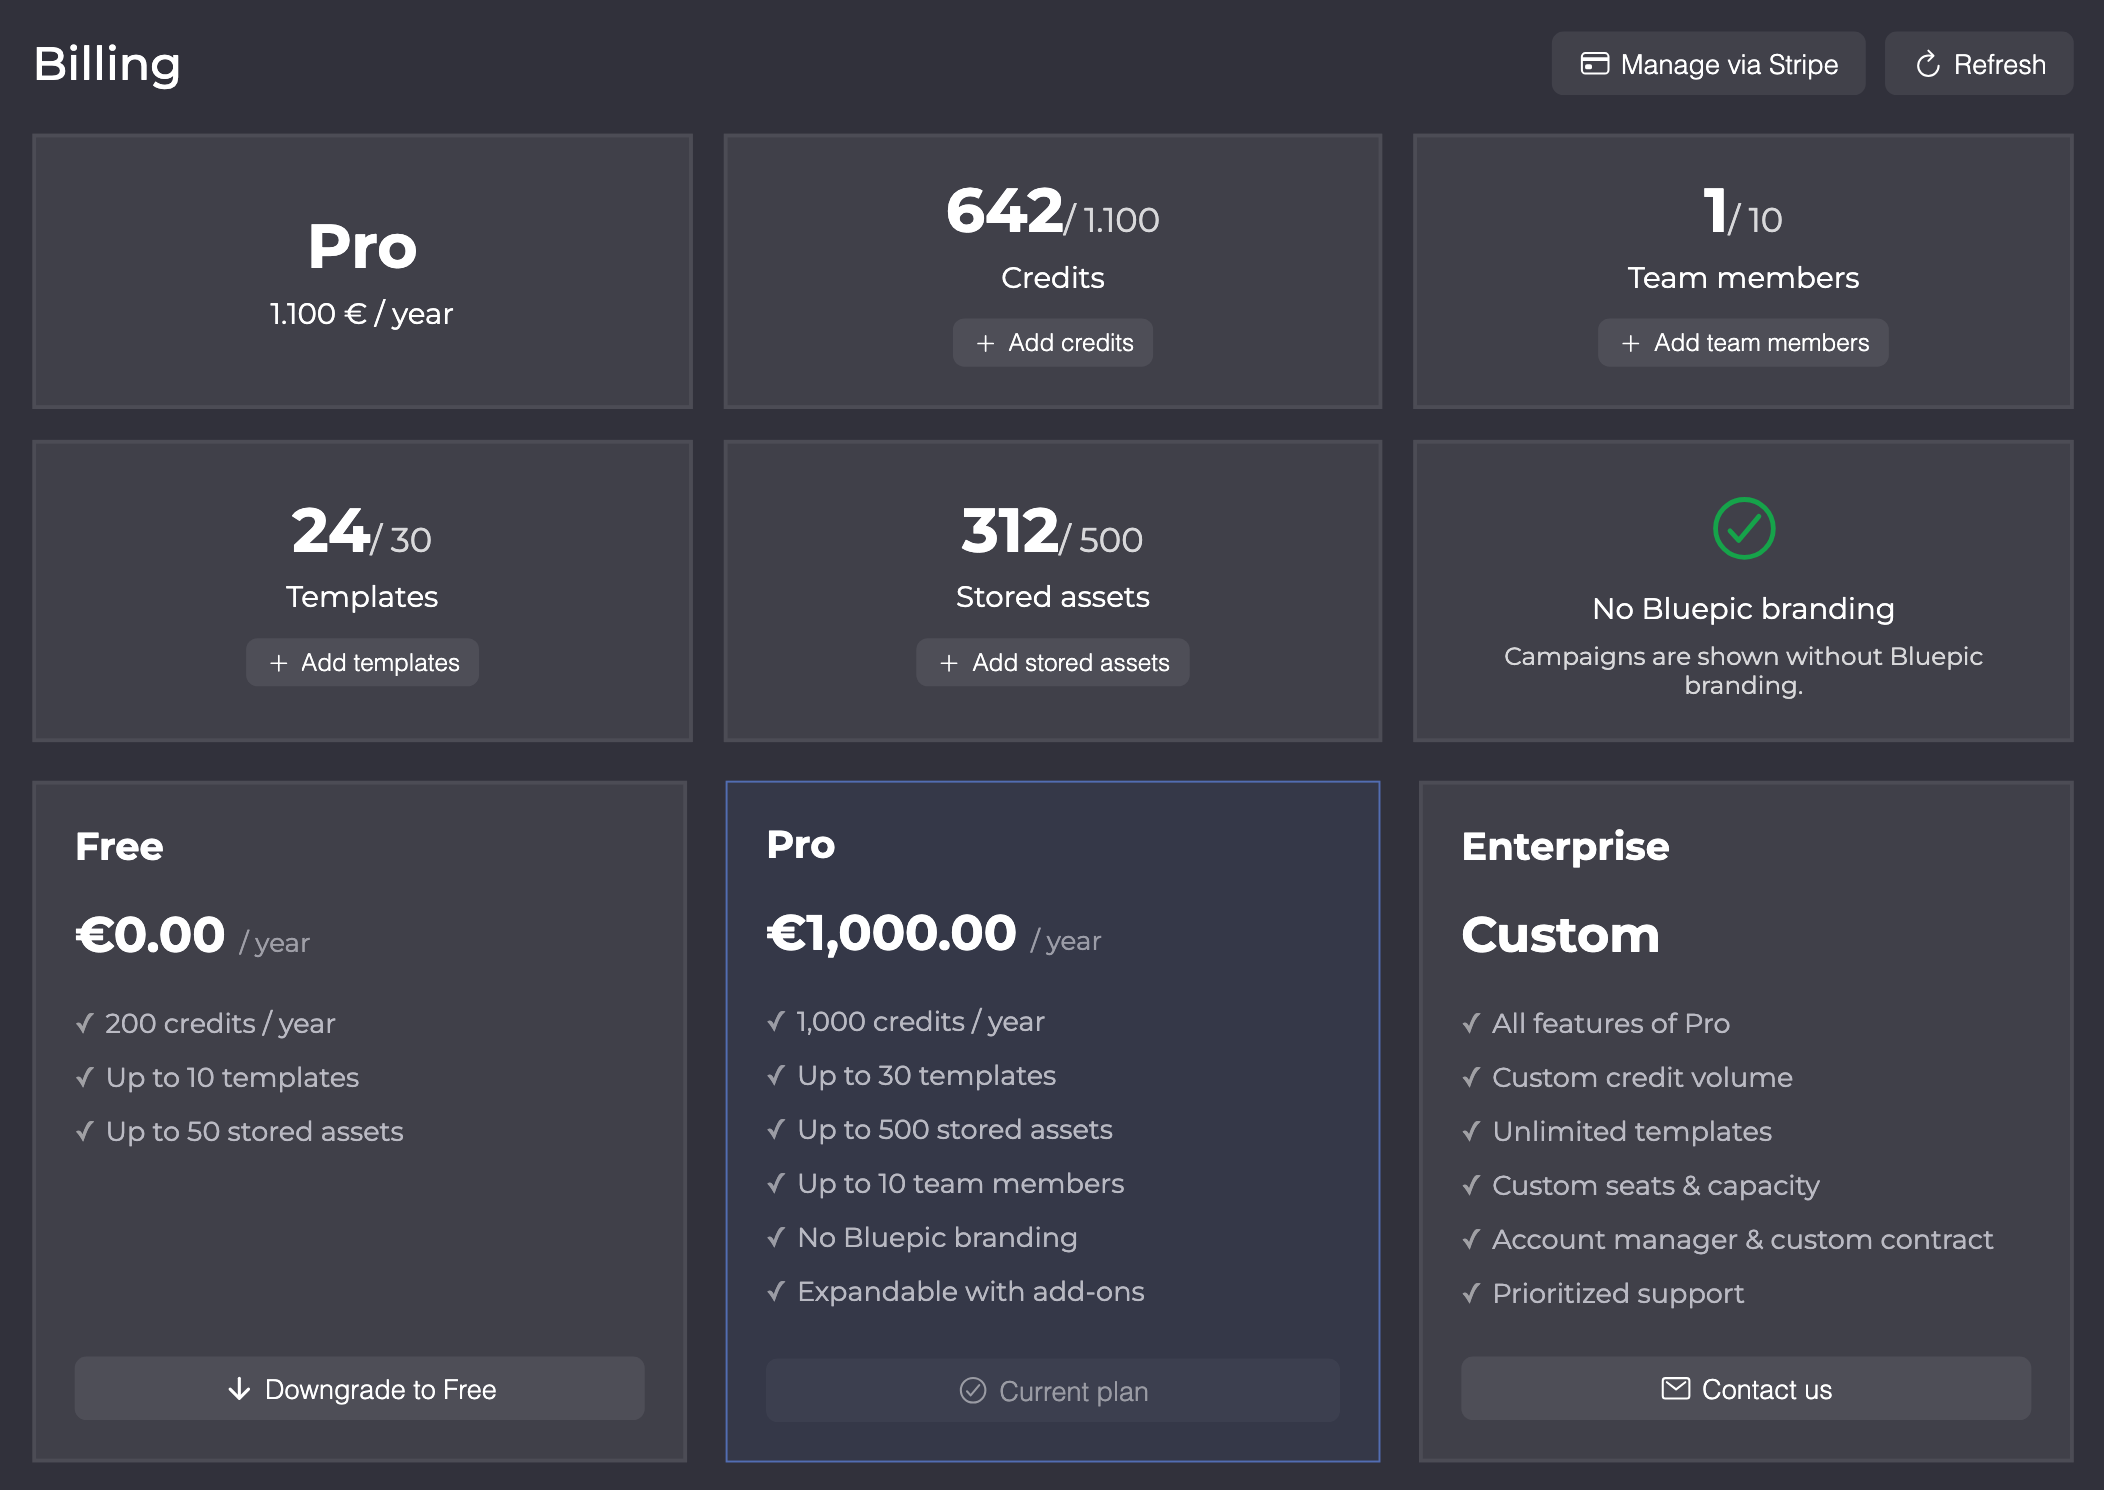Click 'Unlimited templates' Enterprise feature
This screenshot has height=1490, width=2104.
(1632, 1131)
